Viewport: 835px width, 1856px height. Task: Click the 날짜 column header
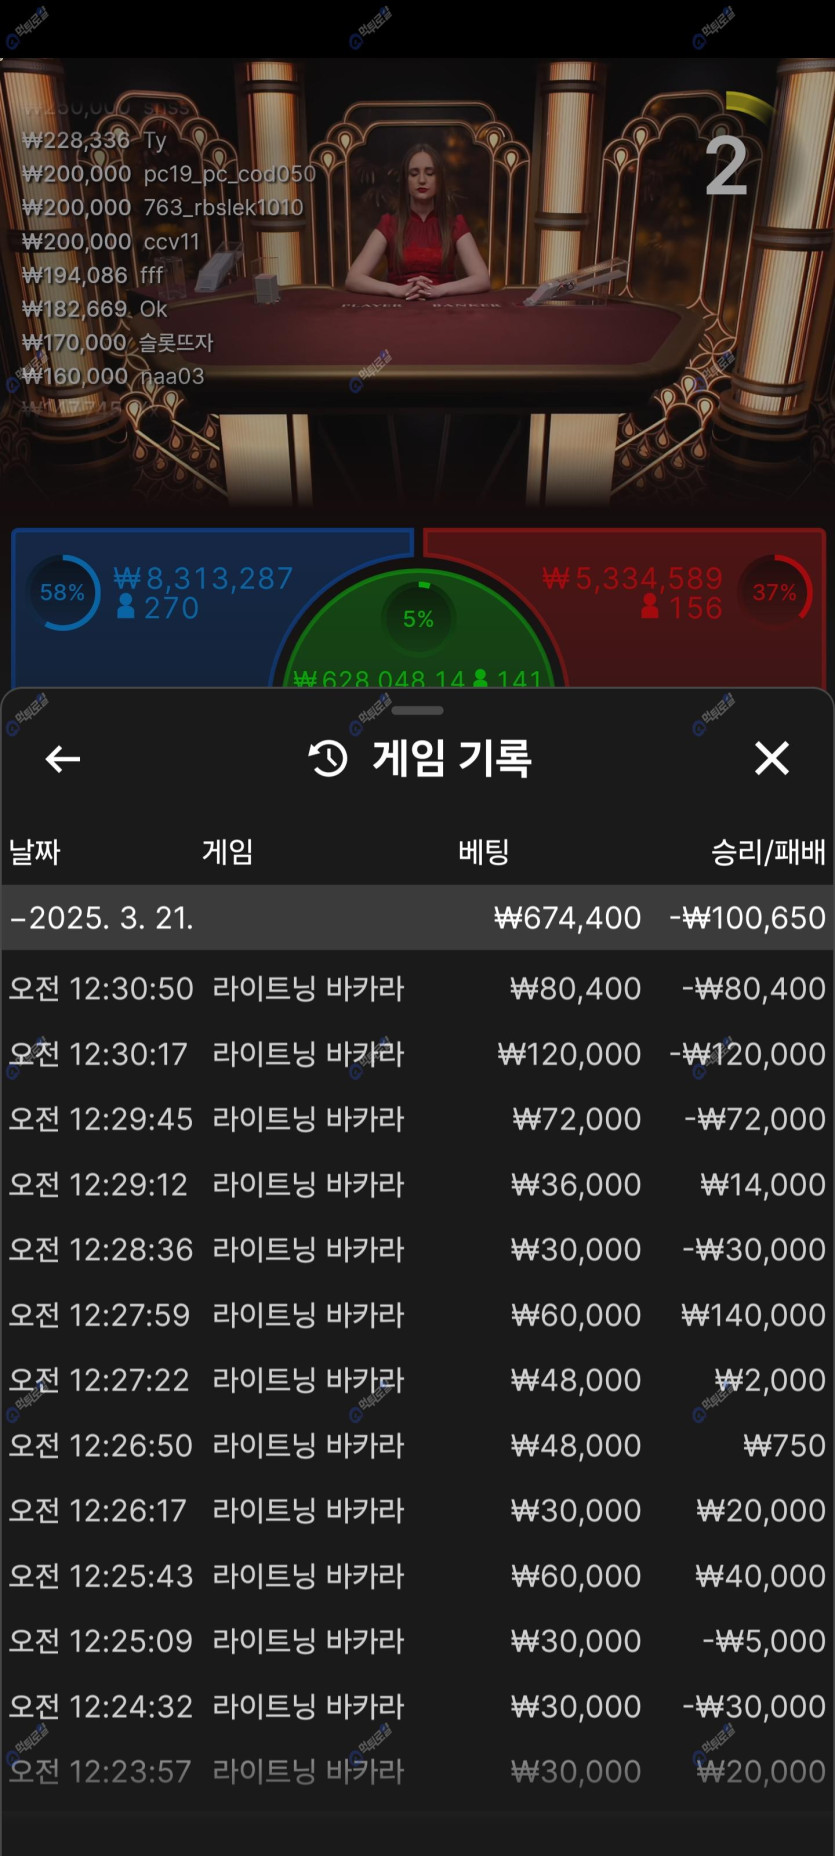click(35, 852)
